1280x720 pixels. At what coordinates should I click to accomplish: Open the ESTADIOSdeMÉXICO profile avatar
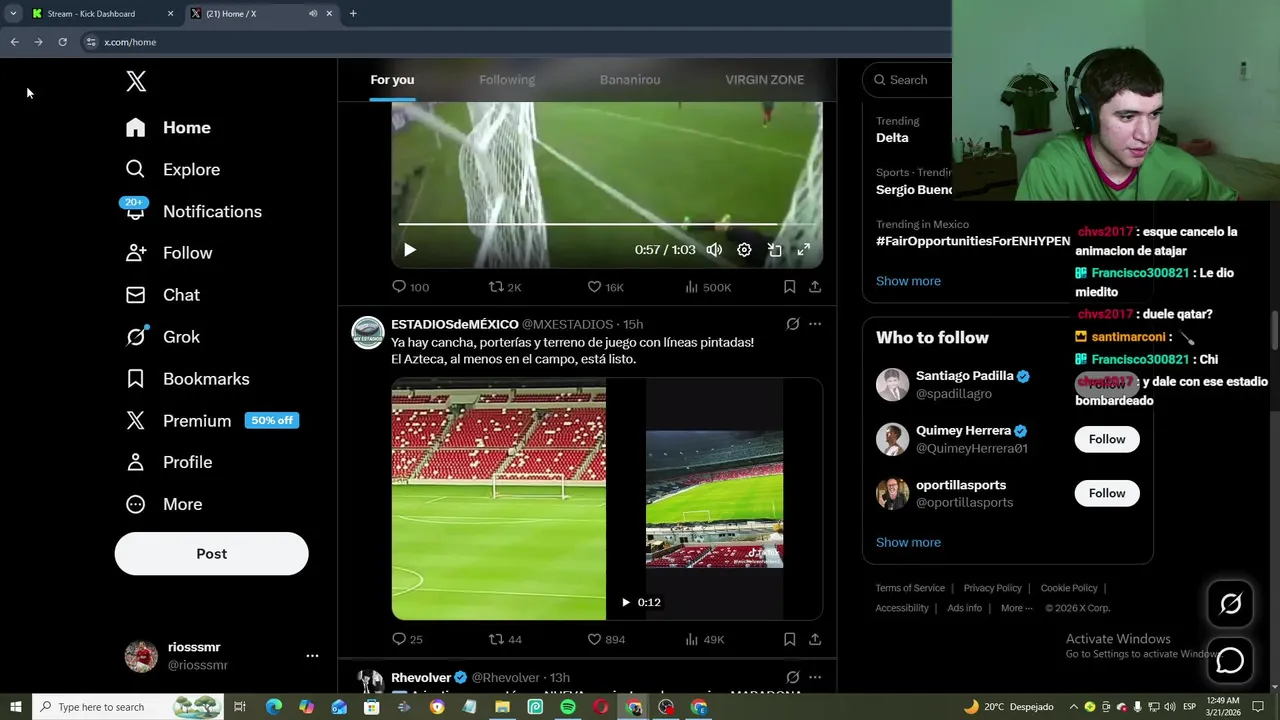[x=368, y=333]
